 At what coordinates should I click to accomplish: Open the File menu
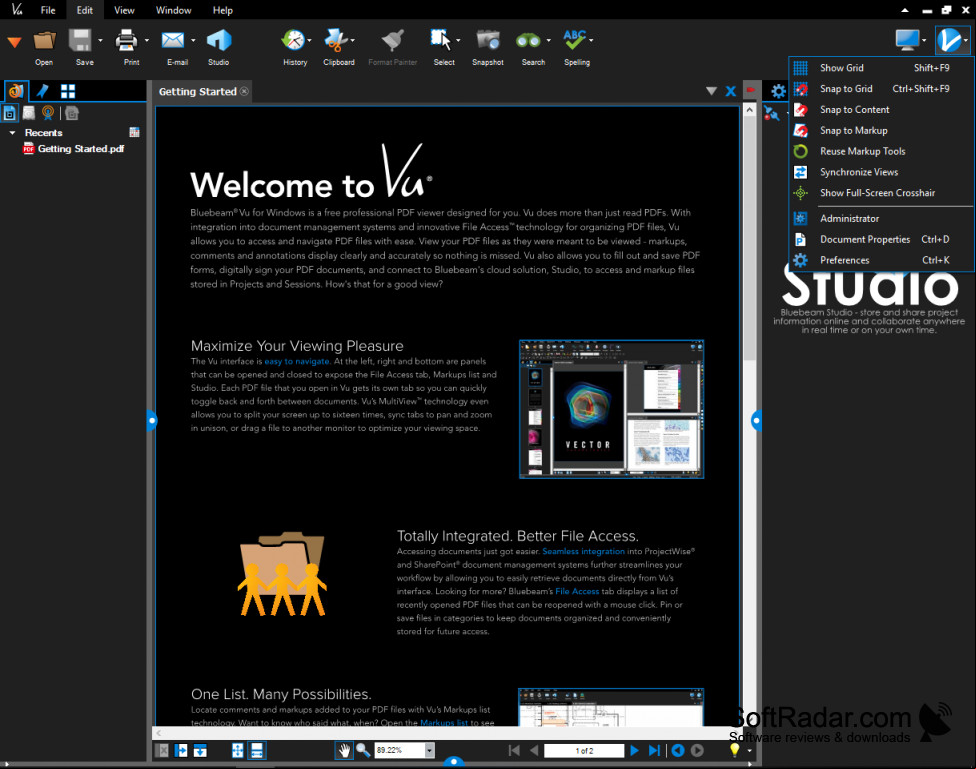(48, 10)
